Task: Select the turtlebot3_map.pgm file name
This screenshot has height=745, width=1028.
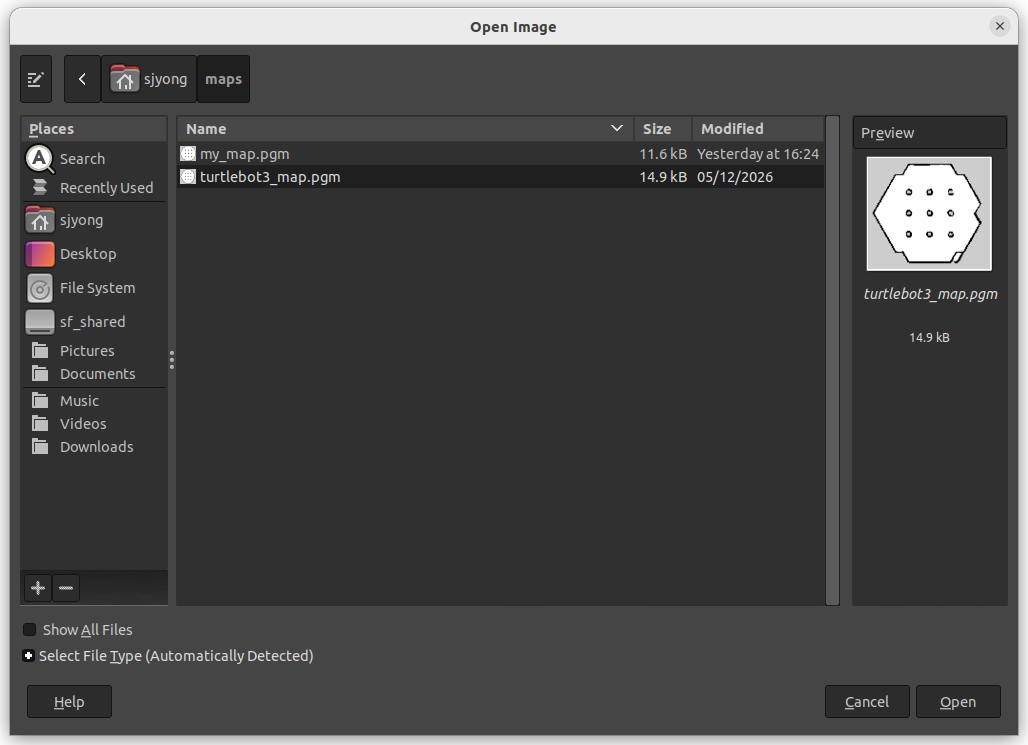Action: coord(270,177)
